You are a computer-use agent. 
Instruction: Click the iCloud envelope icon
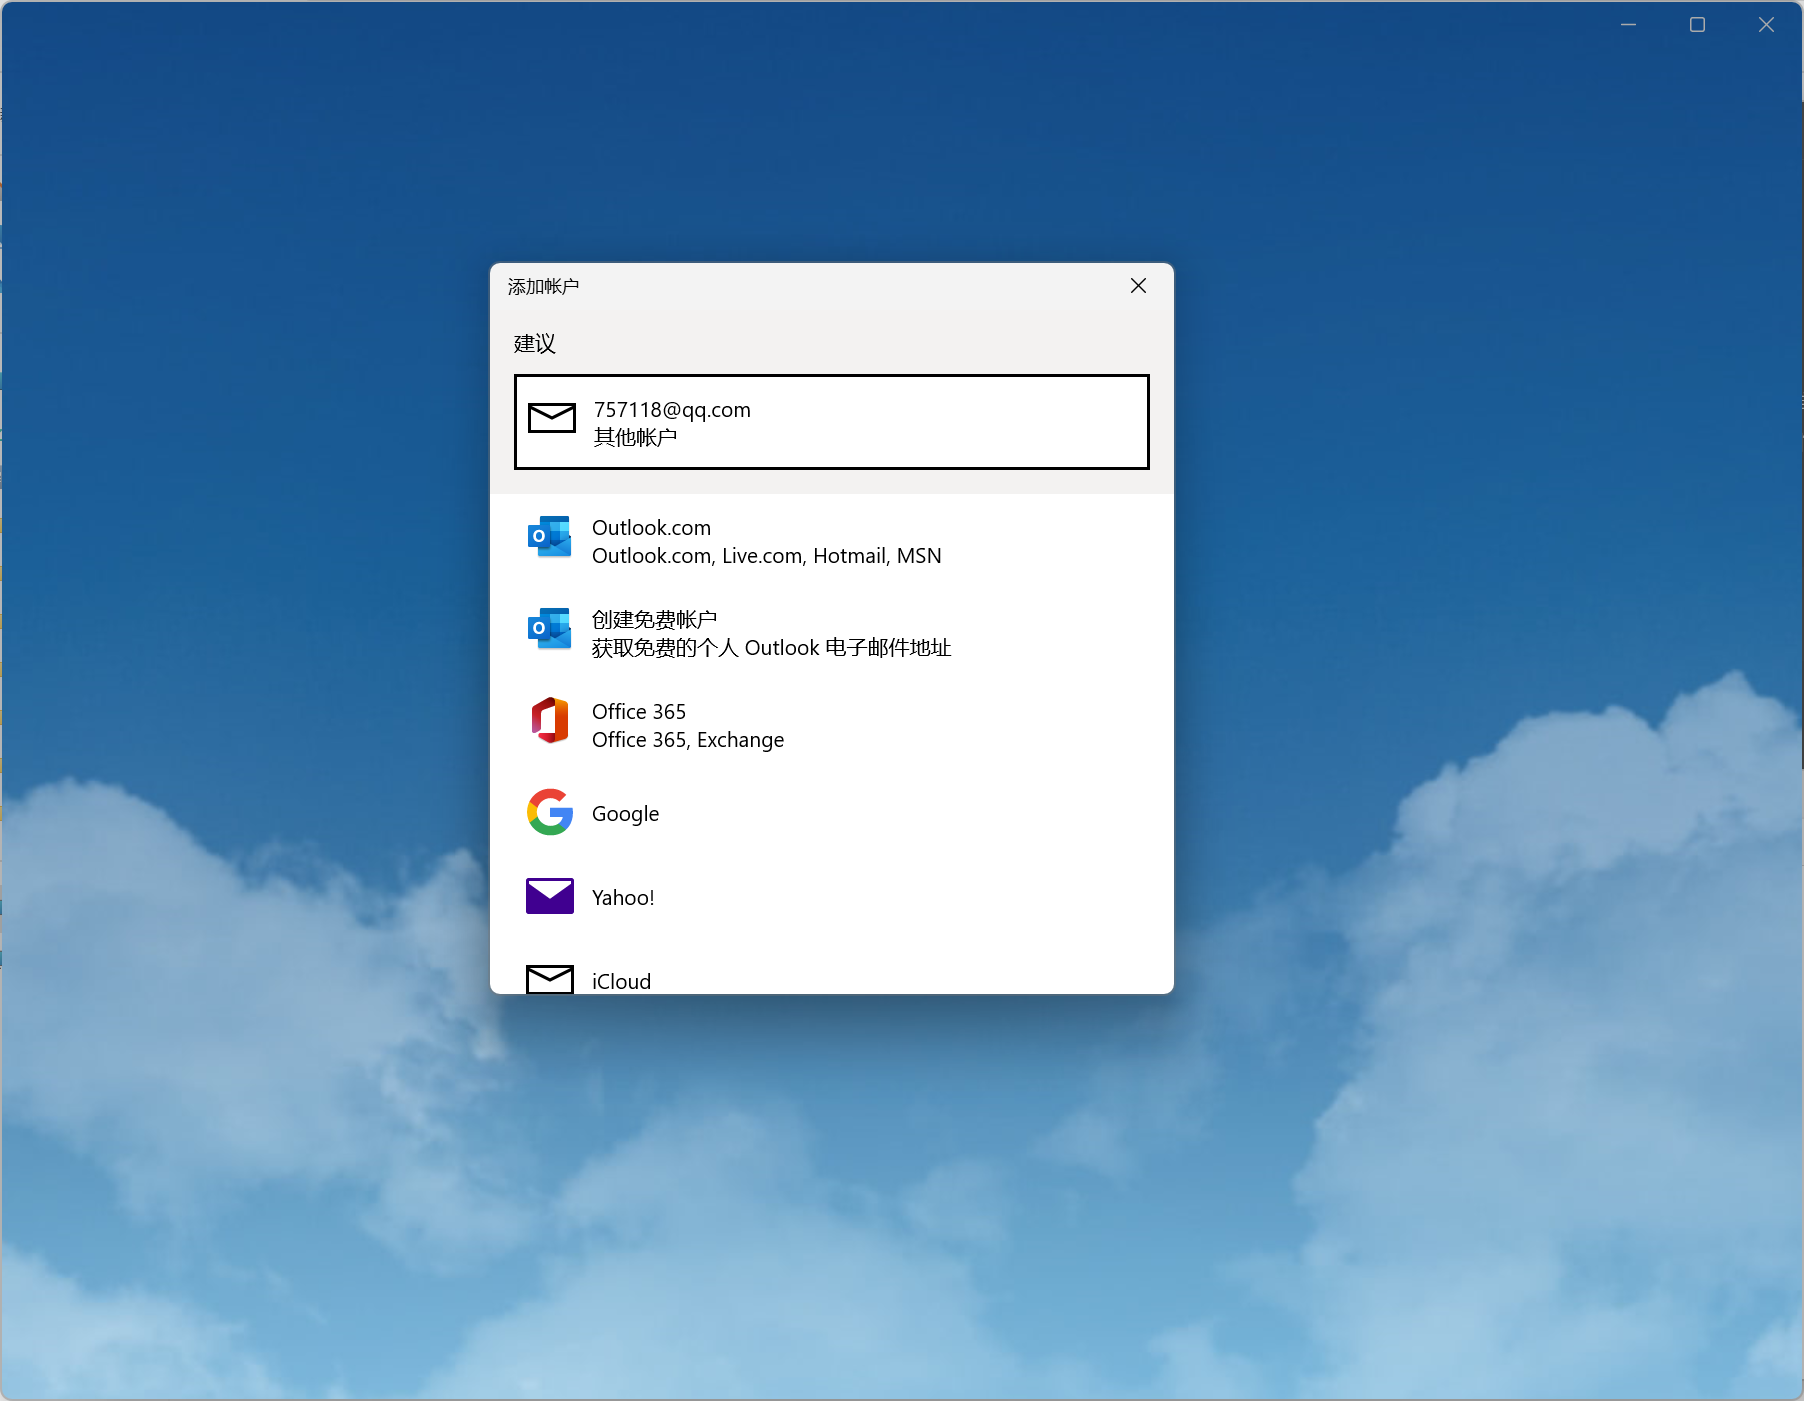pos(549,979)
